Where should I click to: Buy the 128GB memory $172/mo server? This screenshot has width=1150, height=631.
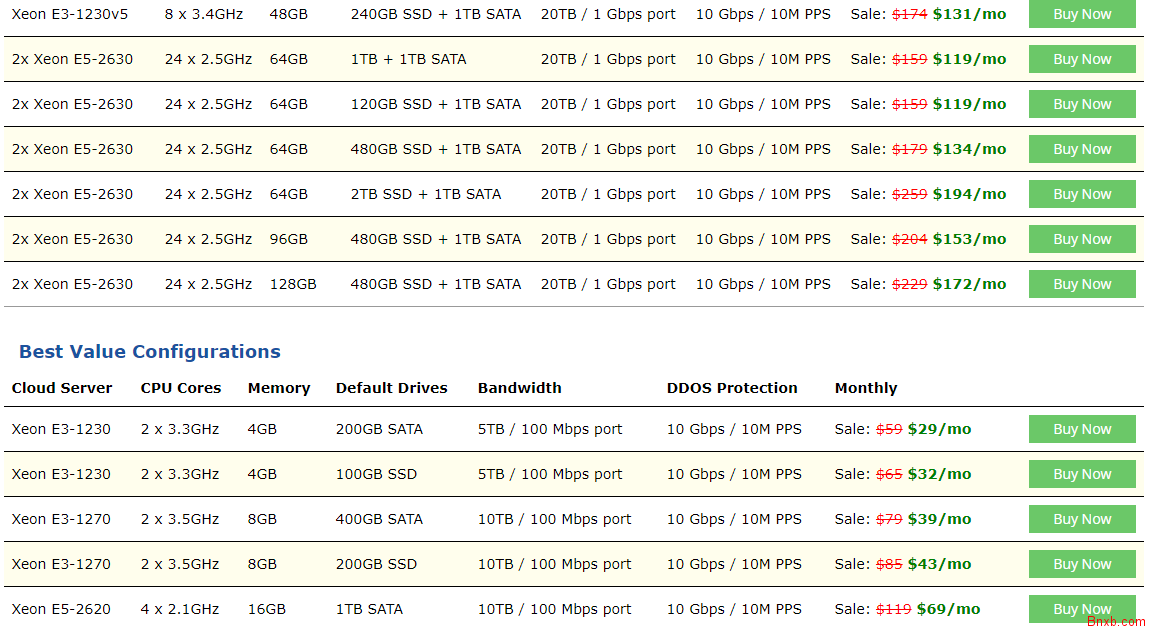pos(1082,284)
